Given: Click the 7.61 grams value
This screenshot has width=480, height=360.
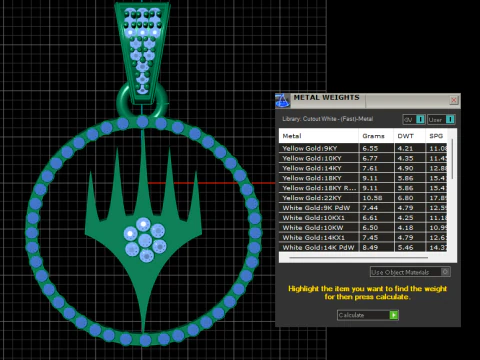Looking at the screenshot, I should pyautogui.click(x=370, y=168).
